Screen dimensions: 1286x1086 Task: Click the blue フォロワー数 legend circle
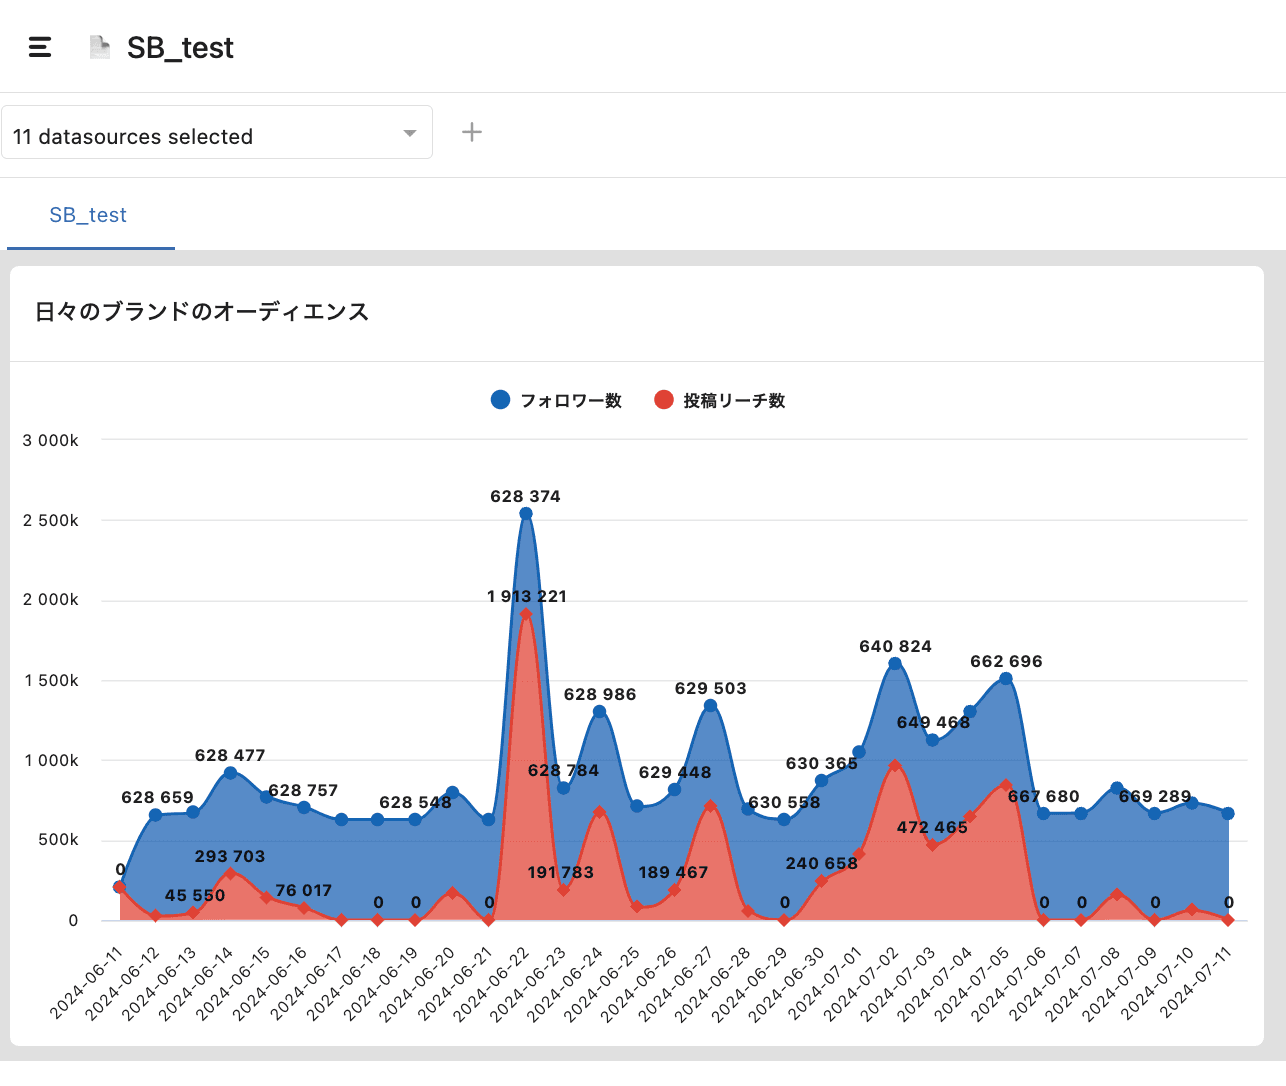(x=501, y=400)
